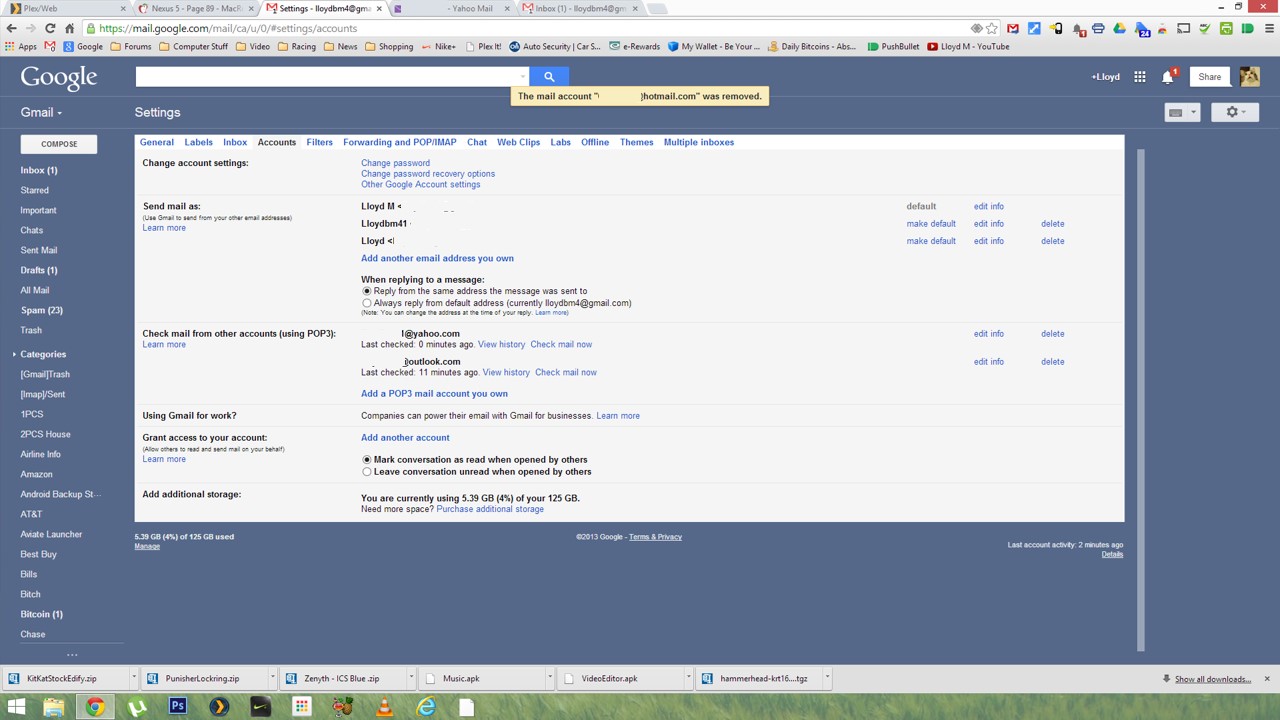1280x720 pixels.
Task: Go to the Chrome home page
Action: pos(72,29)
